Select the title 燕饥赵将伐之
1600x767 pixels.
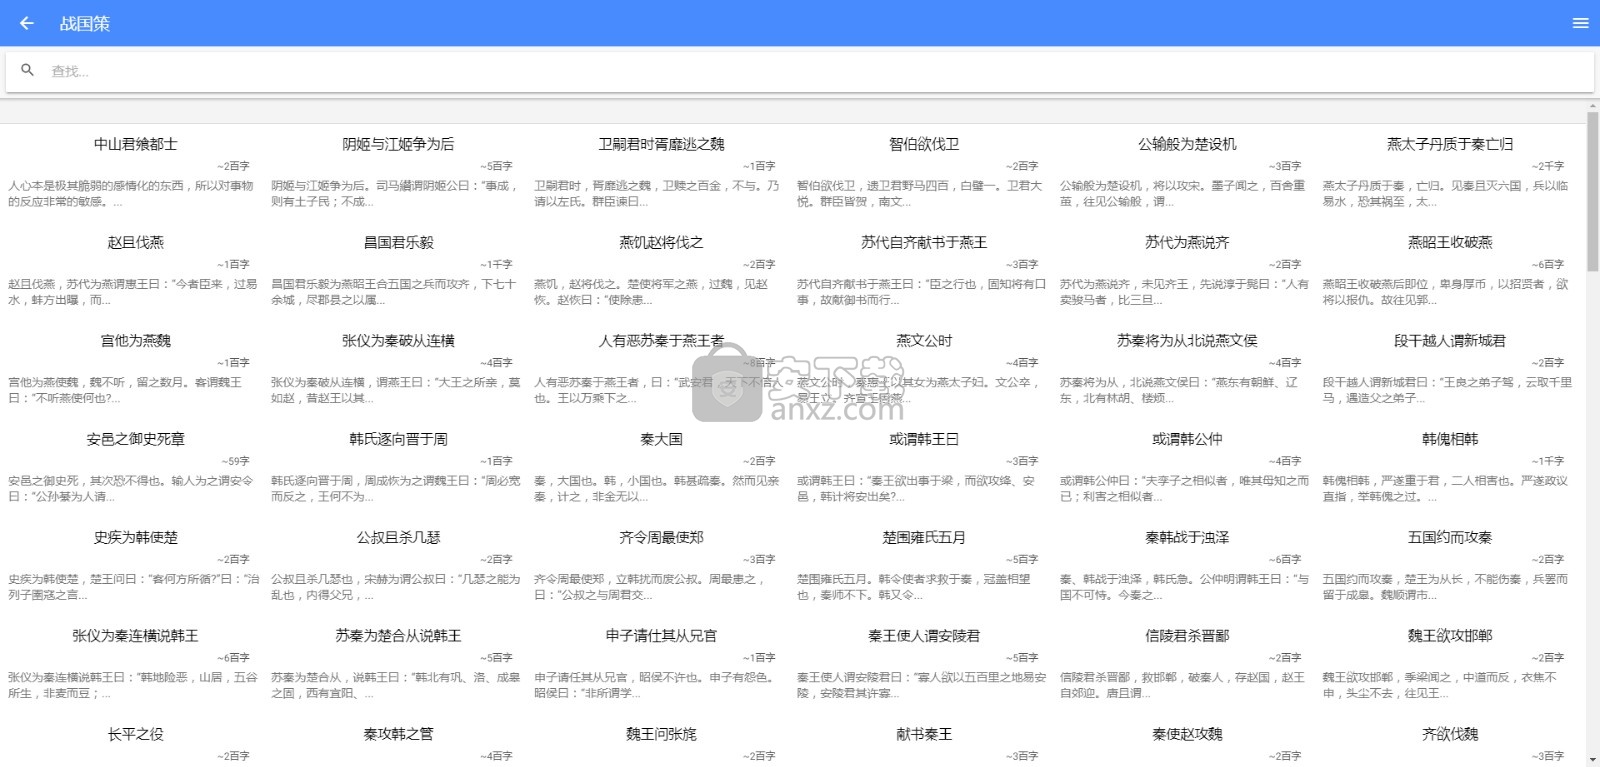(661, 242)
